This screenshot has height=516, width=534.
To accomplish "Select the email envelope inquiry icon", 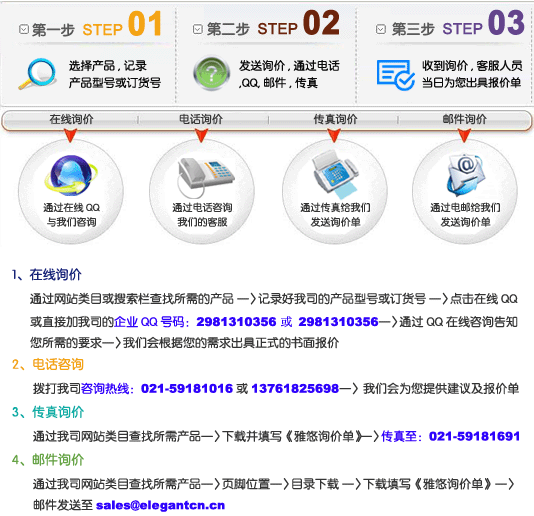I will pyautogui.click(x=466, y=174).
